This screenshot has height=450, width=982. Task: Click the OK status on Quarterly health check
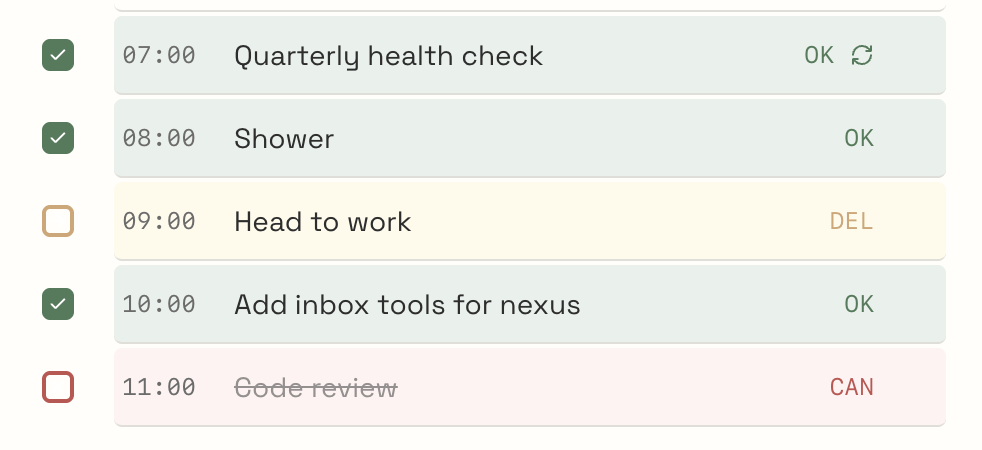coord(819,56)
